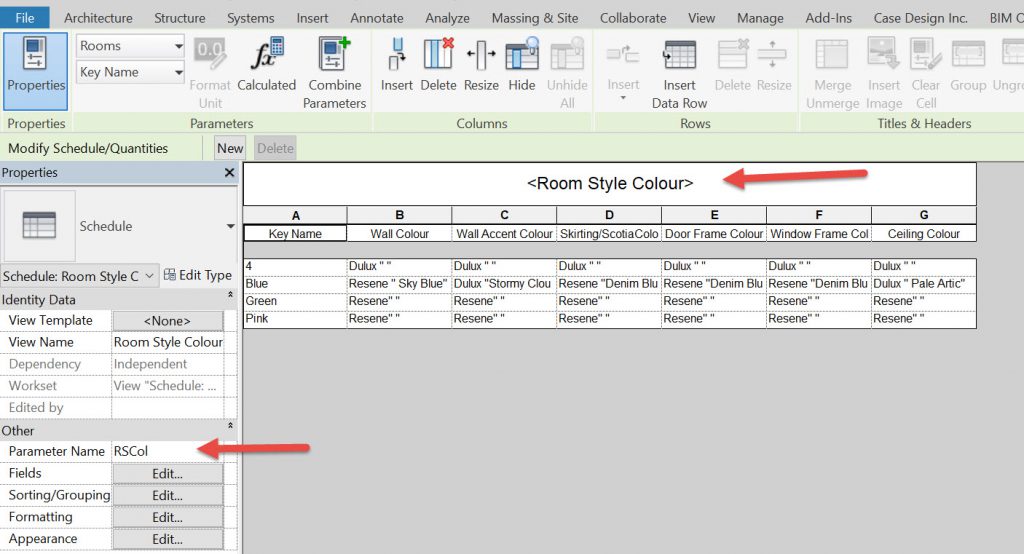This screenshot has height=554, width=1024.
Task: Open the Annotate ribbon tab
Action: [x=377, y=18]
